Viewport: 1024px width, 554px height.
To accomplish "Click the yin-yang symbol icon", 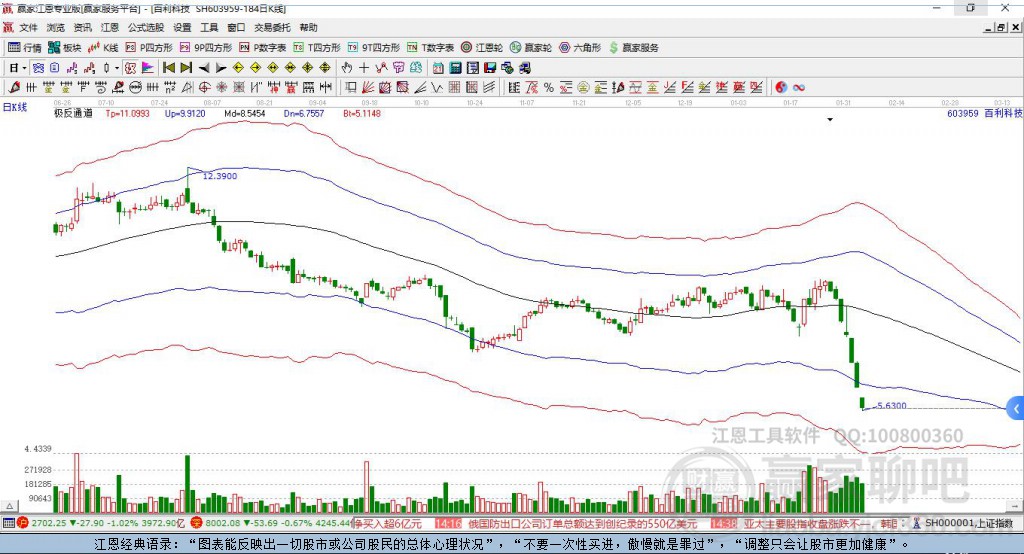I will tap(781, 88).
